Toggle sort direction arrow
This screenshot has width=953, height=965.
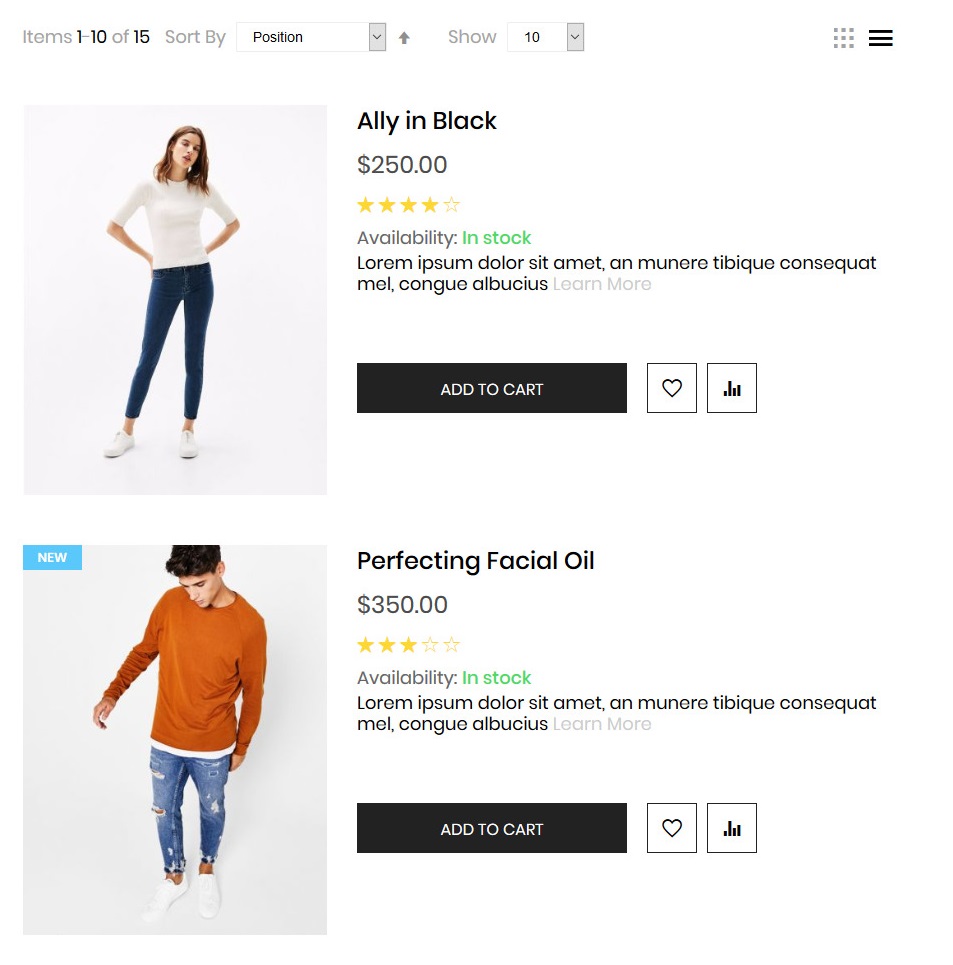(x=404, y=38)
